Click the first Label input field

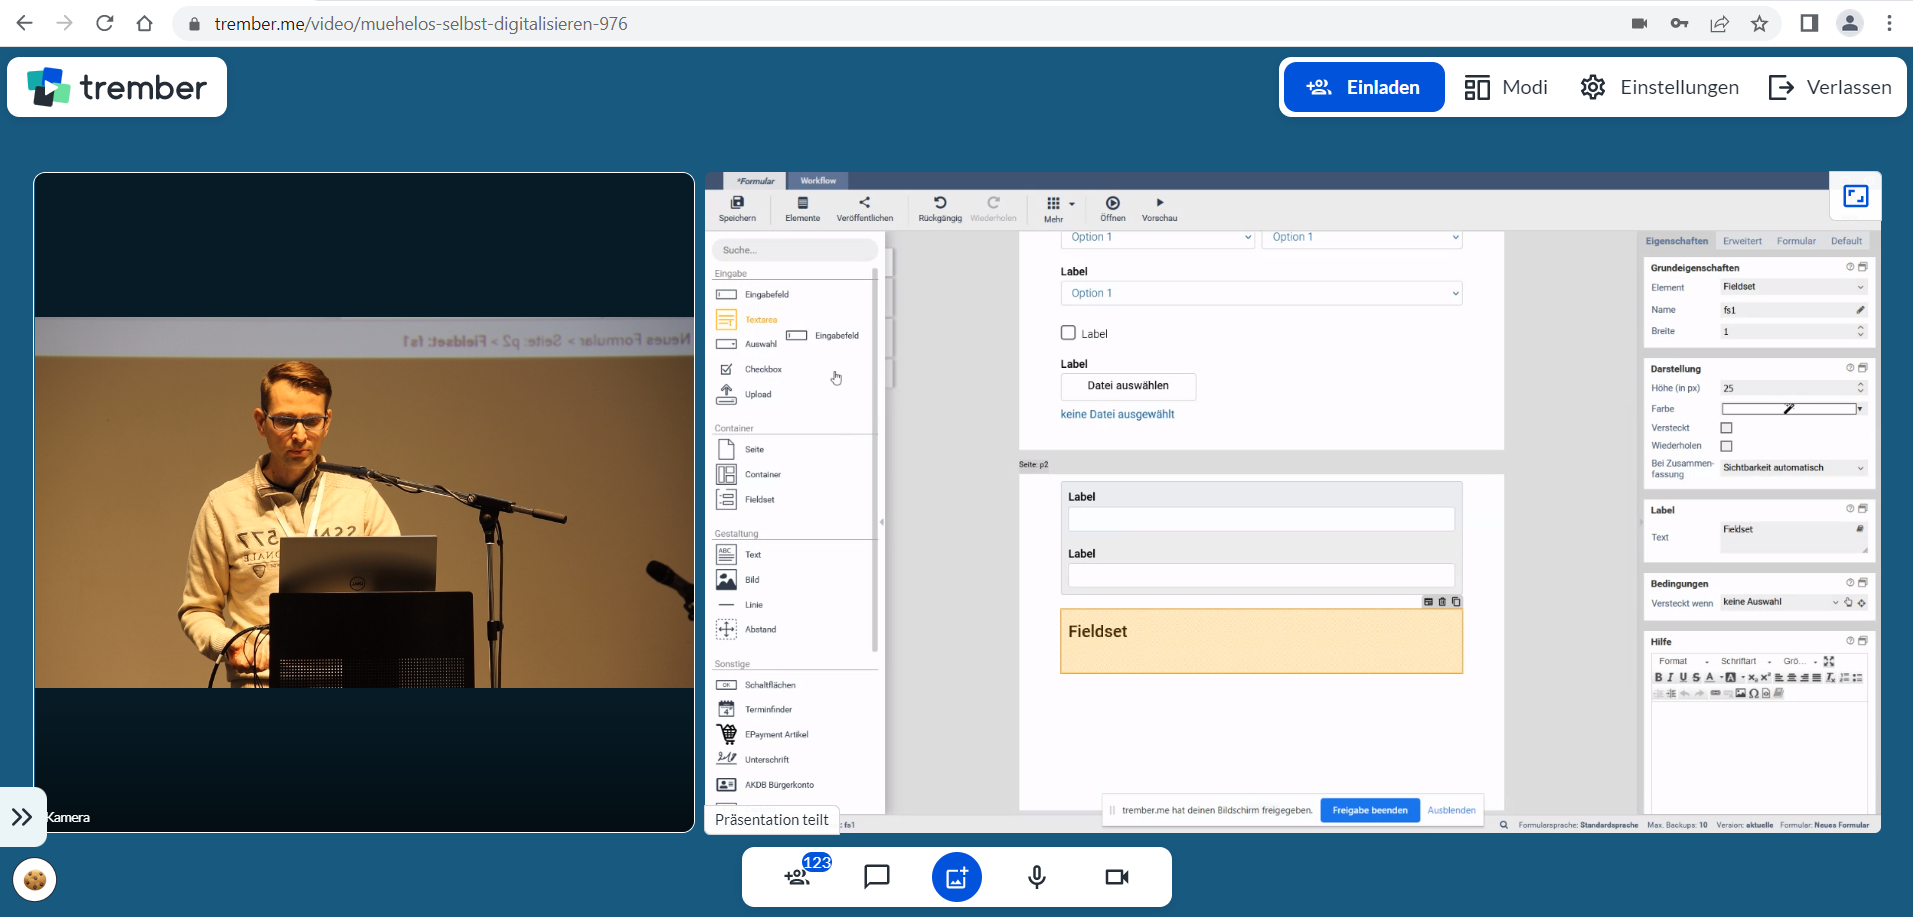[1261, 519]
